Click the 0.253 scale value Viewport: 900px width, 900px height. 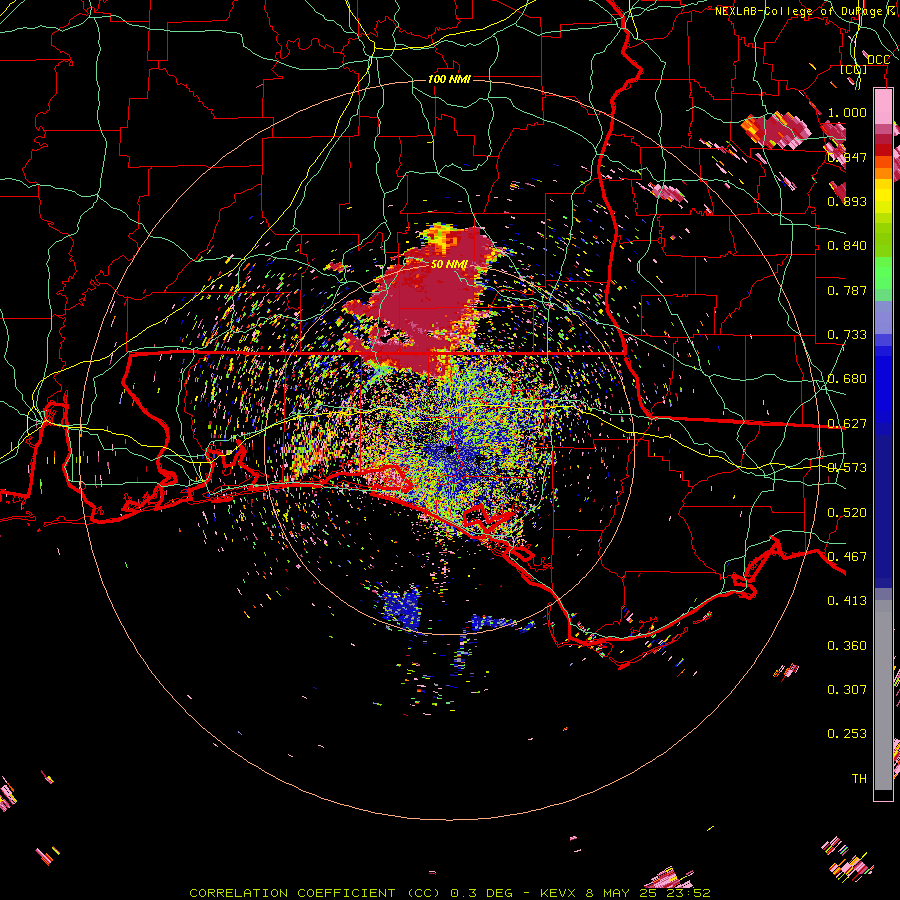pos(847,734)
